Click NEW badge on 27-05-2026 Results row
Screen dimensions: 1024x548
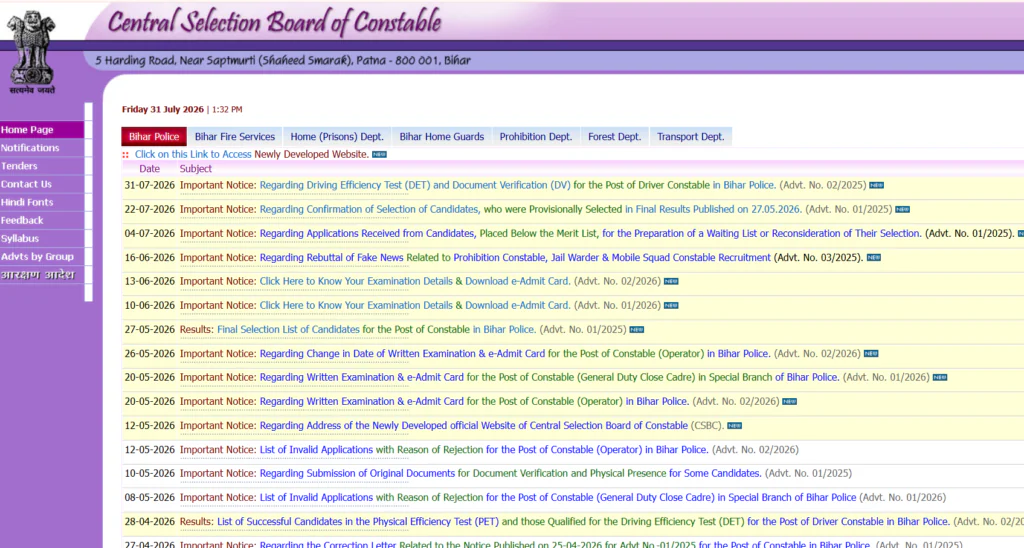(637, 330)
